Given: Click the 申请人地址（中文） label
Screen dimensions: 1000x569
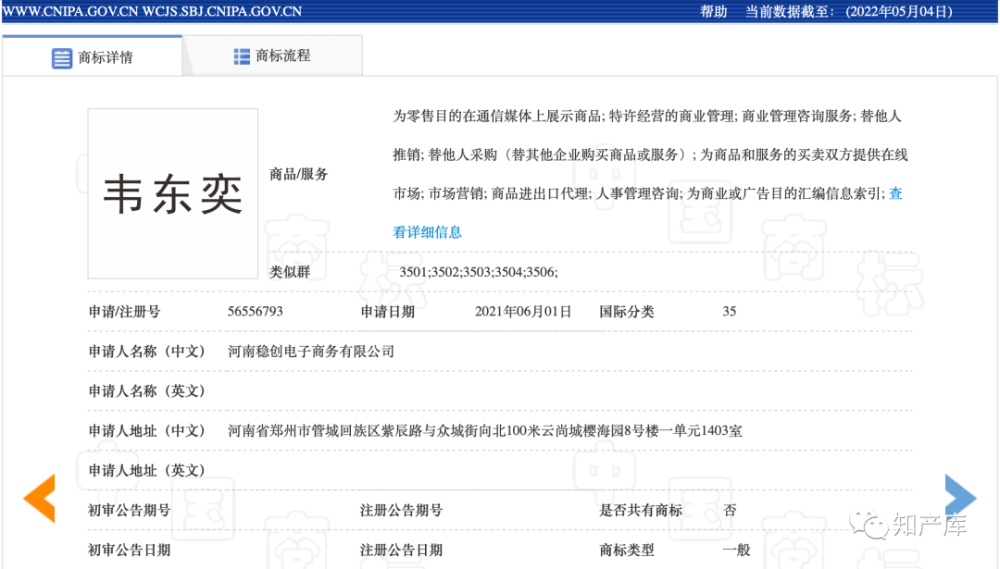Looking at the screenshot, I should 147,431.
